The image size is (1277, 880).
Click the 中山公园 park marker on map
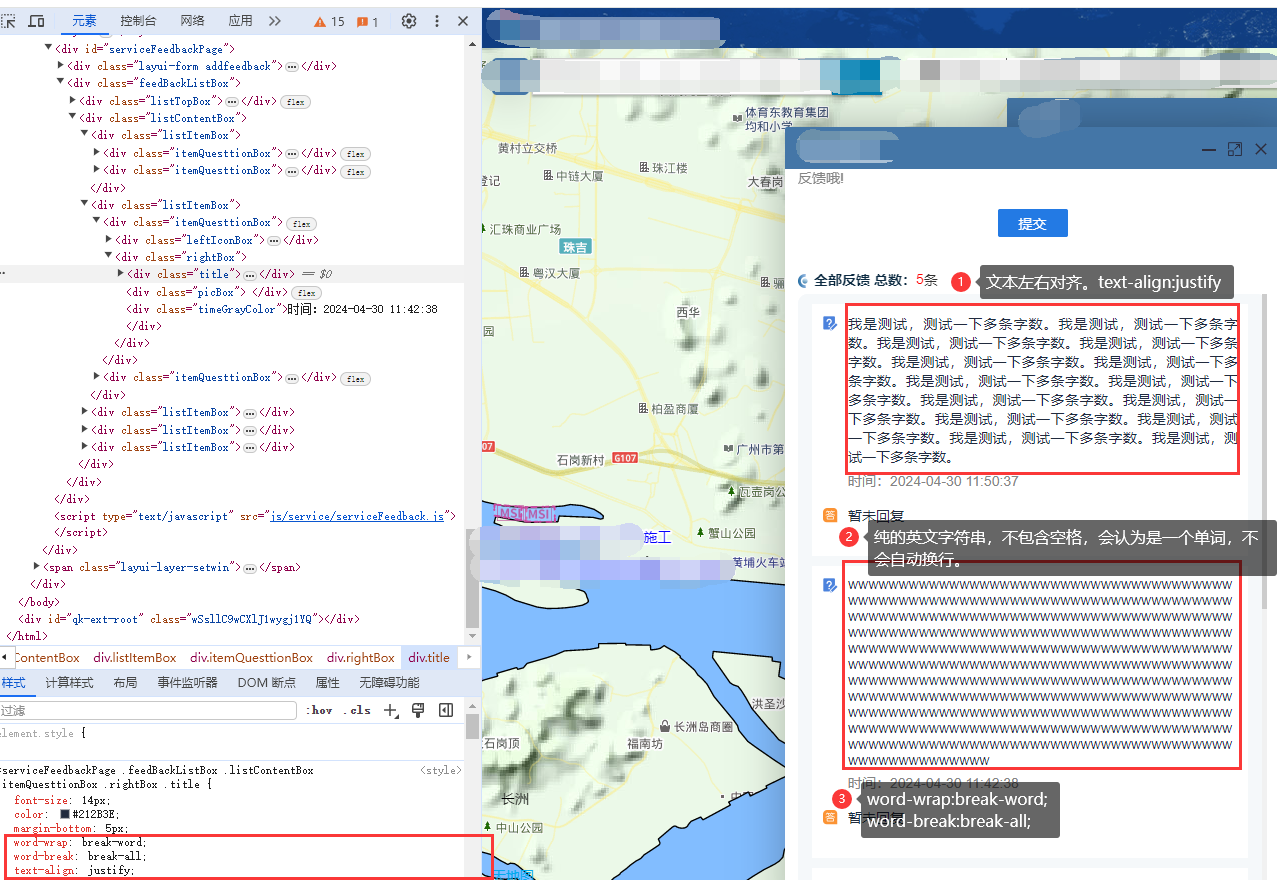point(516,828)
